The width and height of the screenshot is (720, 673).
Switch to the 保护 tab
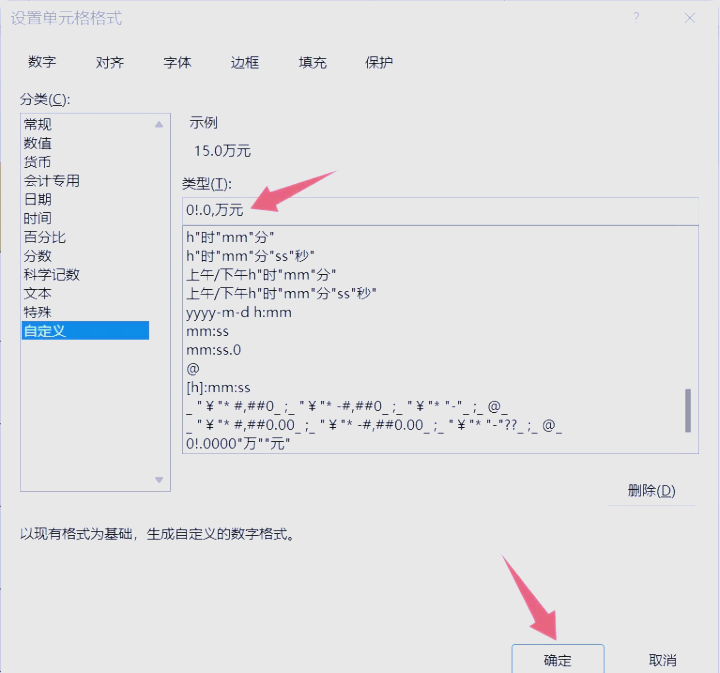pyautogui.click(x=379, y=62)
